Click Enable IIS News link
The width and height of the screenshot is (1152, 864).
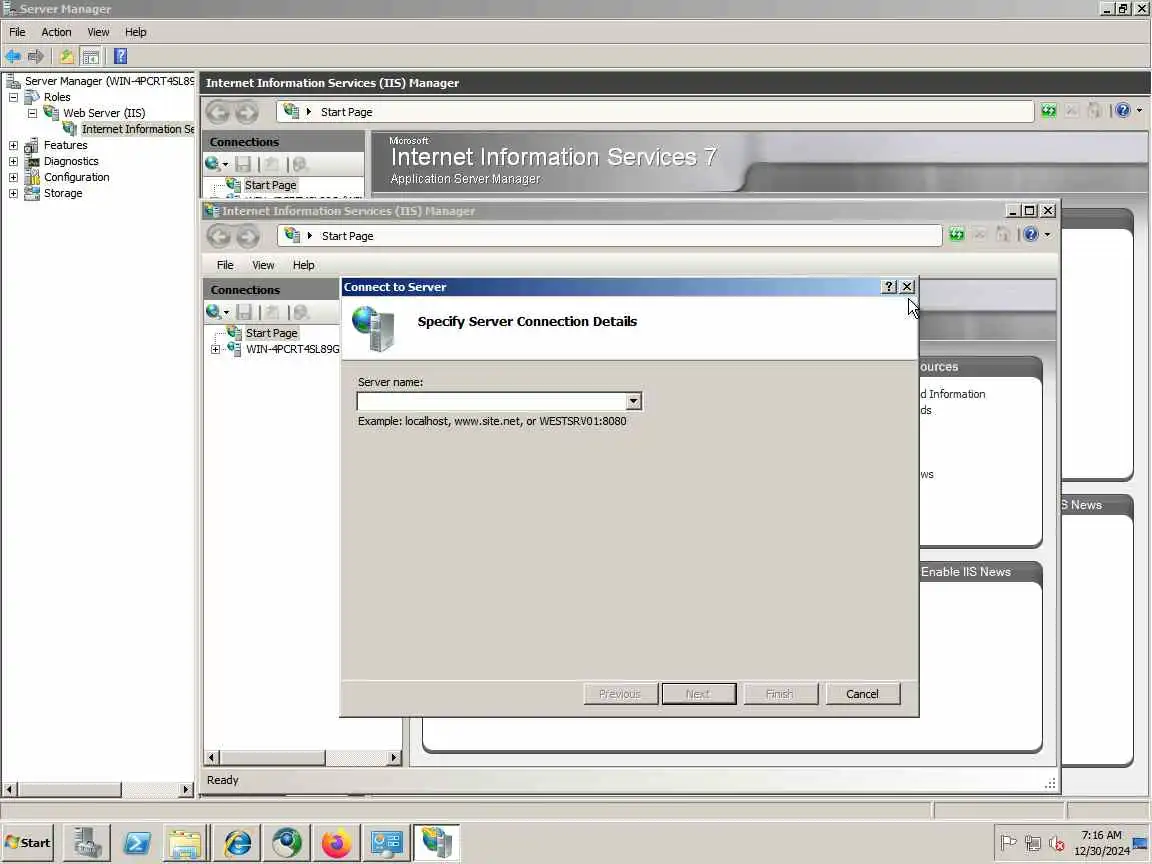click(965, 572)
